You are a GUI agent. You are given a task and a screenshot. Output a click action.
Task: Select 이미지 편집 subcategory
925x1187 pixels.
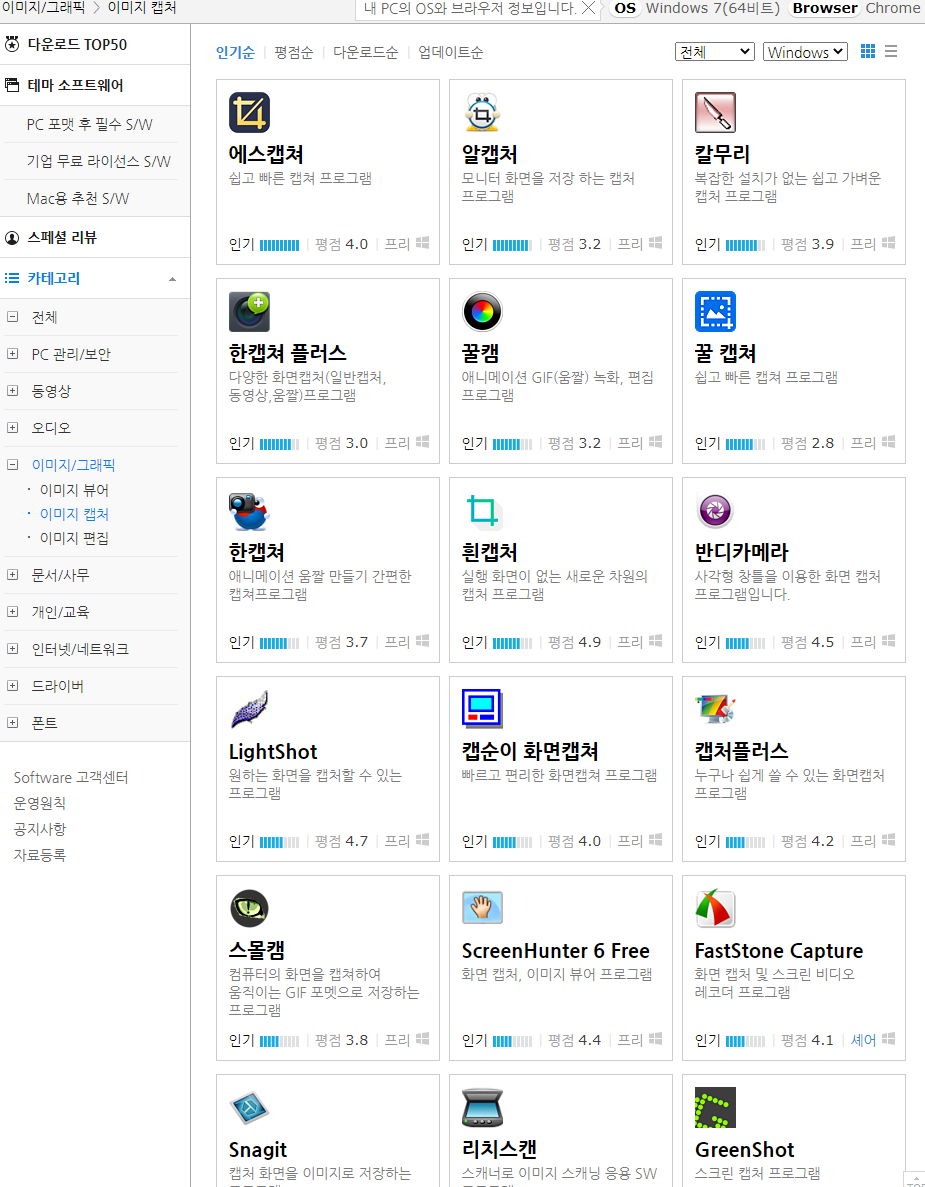pos(74,538)
